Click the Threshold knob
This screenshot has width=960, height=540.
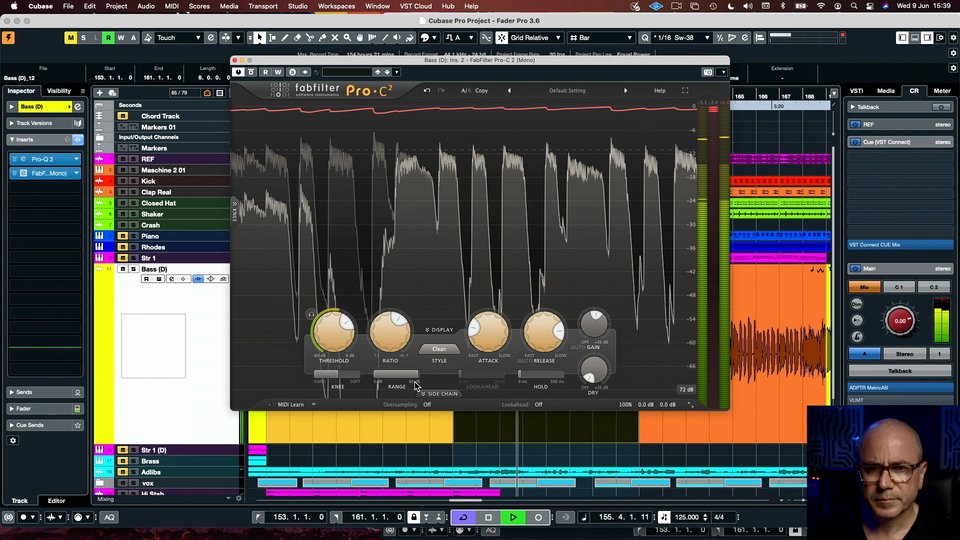point(334,331)
